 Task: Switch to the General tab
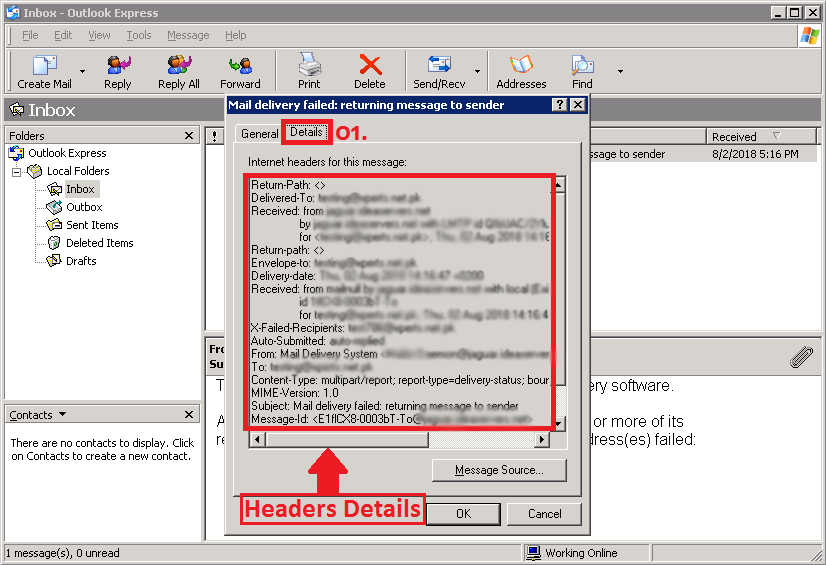pos(260,134)
